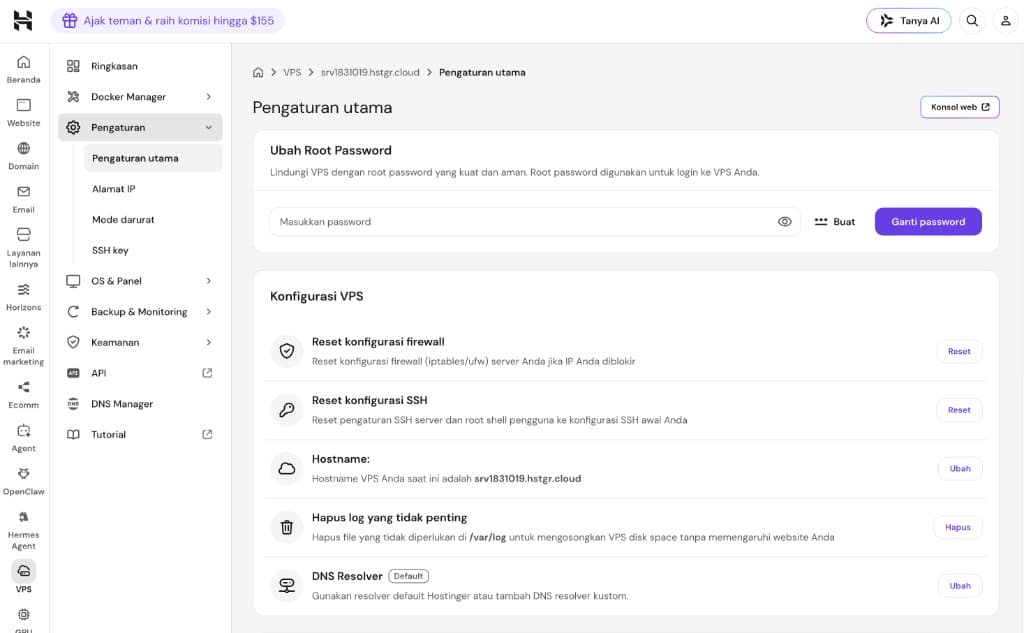This screenshot has height=633, width=1024.
Task: Click Reset for SSH configuration
Action: [x=959, y=410]
